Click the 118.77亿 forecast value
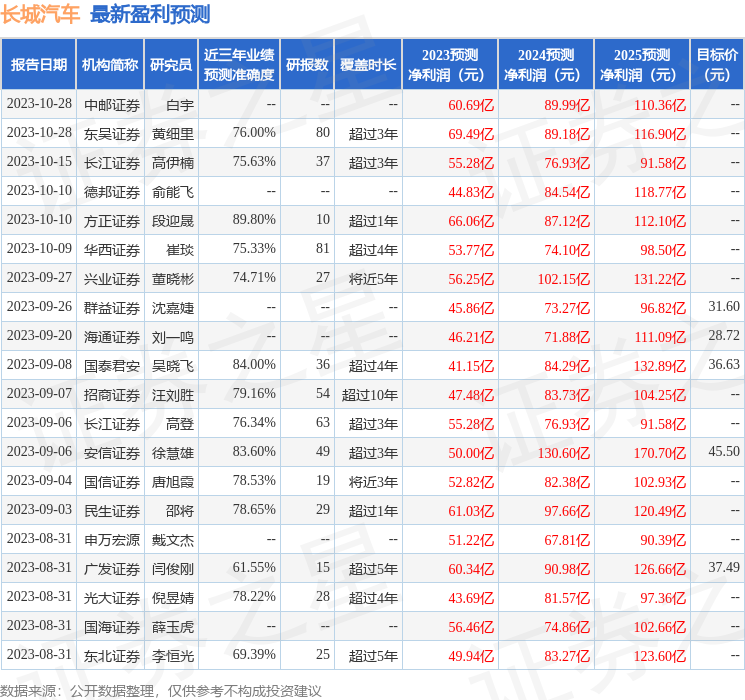Image resolution: width=745 pixels, height=700 pixels. click(x=660, y=192)
